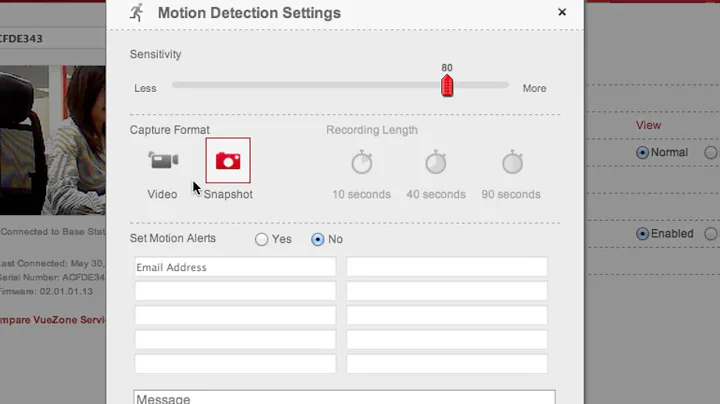Click the sensitivity value 80 label

[447, 68]
